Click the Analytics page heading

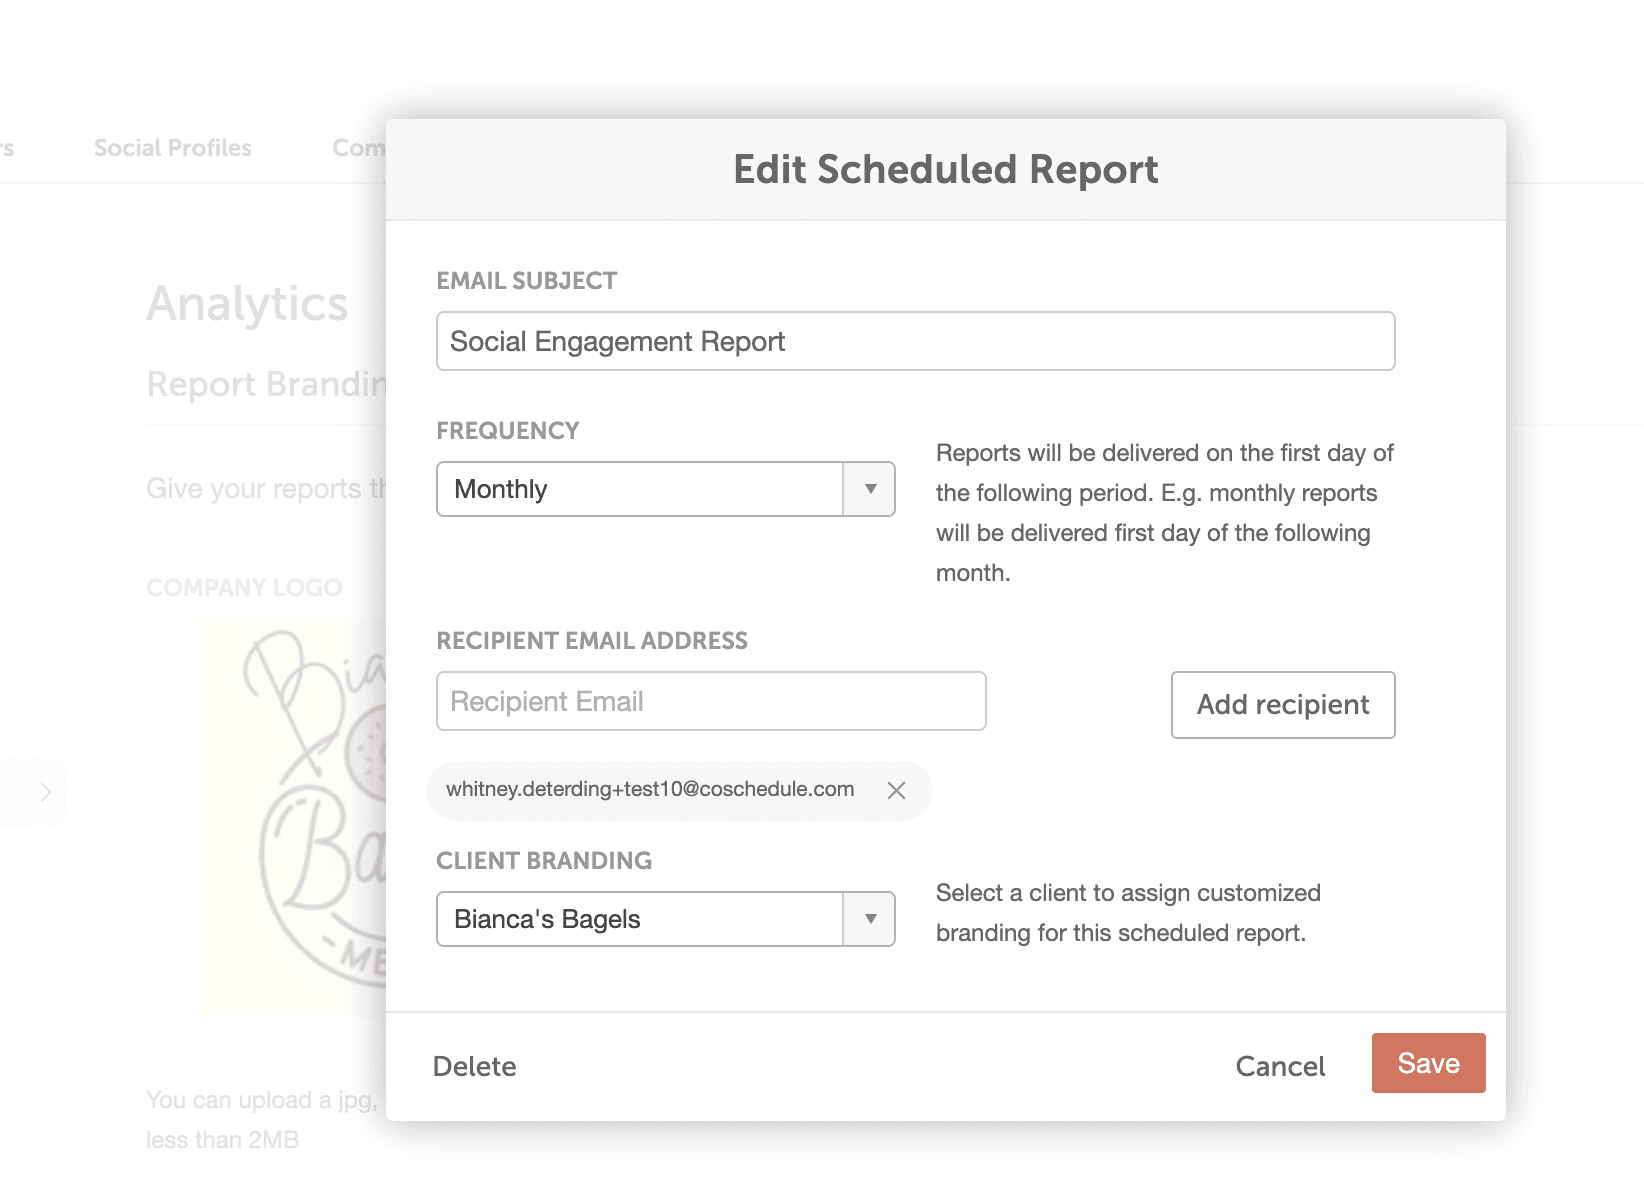click(x=247, y=304)
